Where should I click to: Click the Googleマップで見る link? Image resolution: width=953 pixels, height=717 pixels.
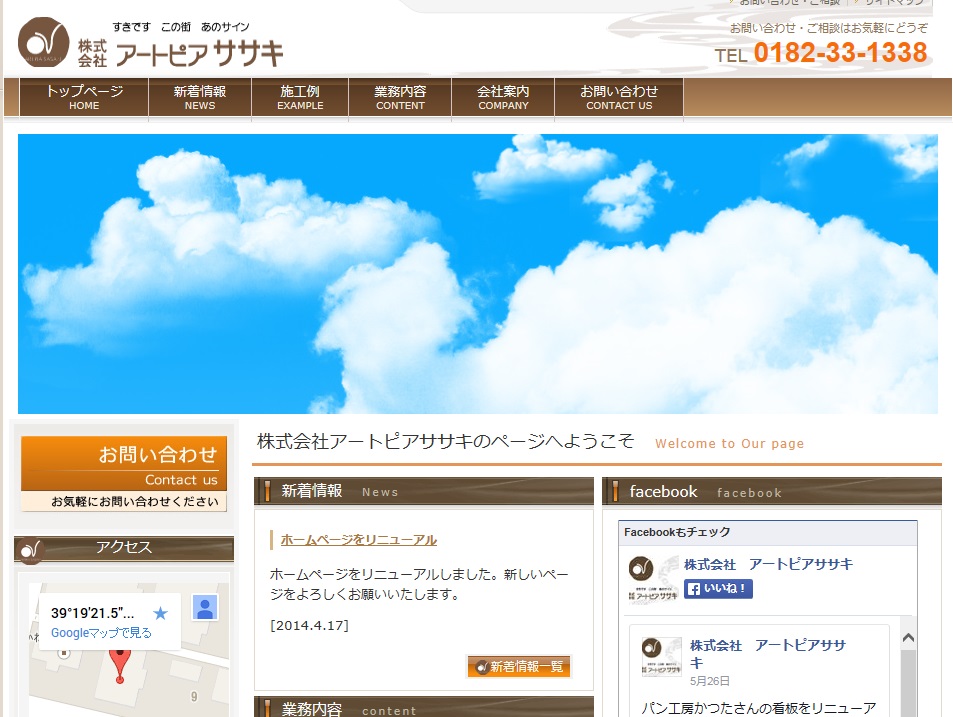101,633
